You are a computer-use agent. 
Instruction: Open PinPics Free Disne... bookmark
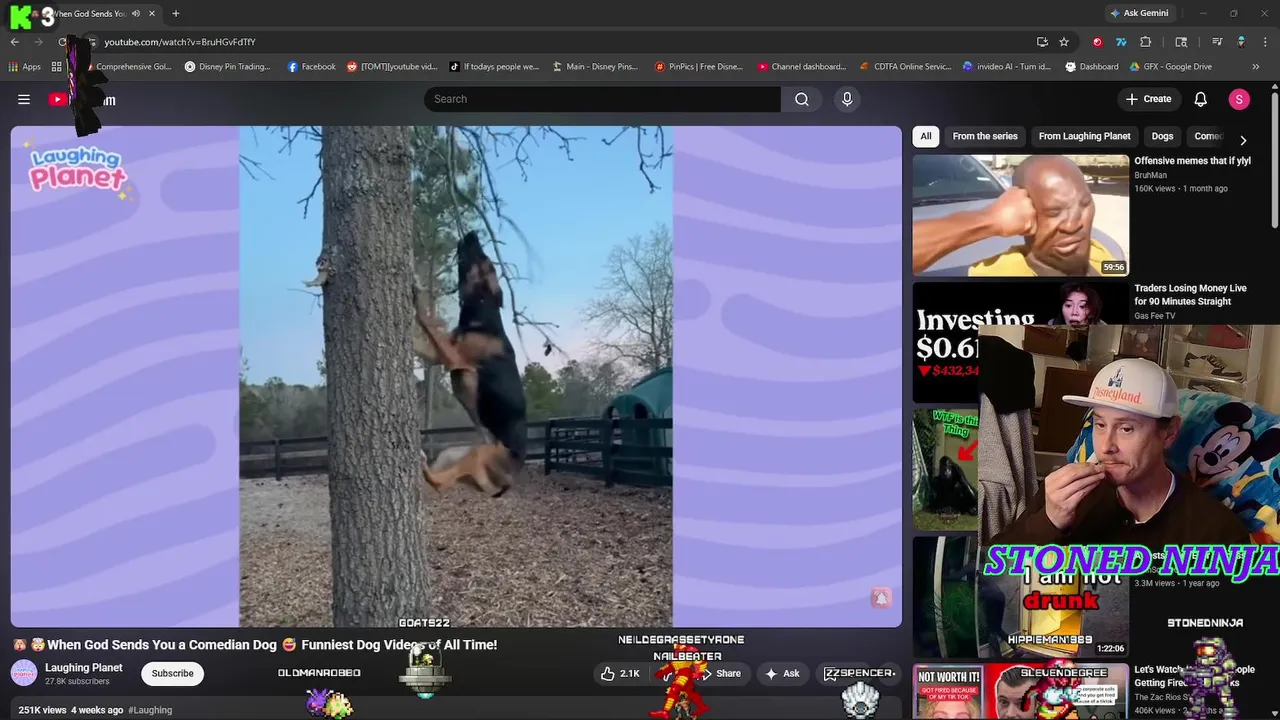tap(698, 67)
